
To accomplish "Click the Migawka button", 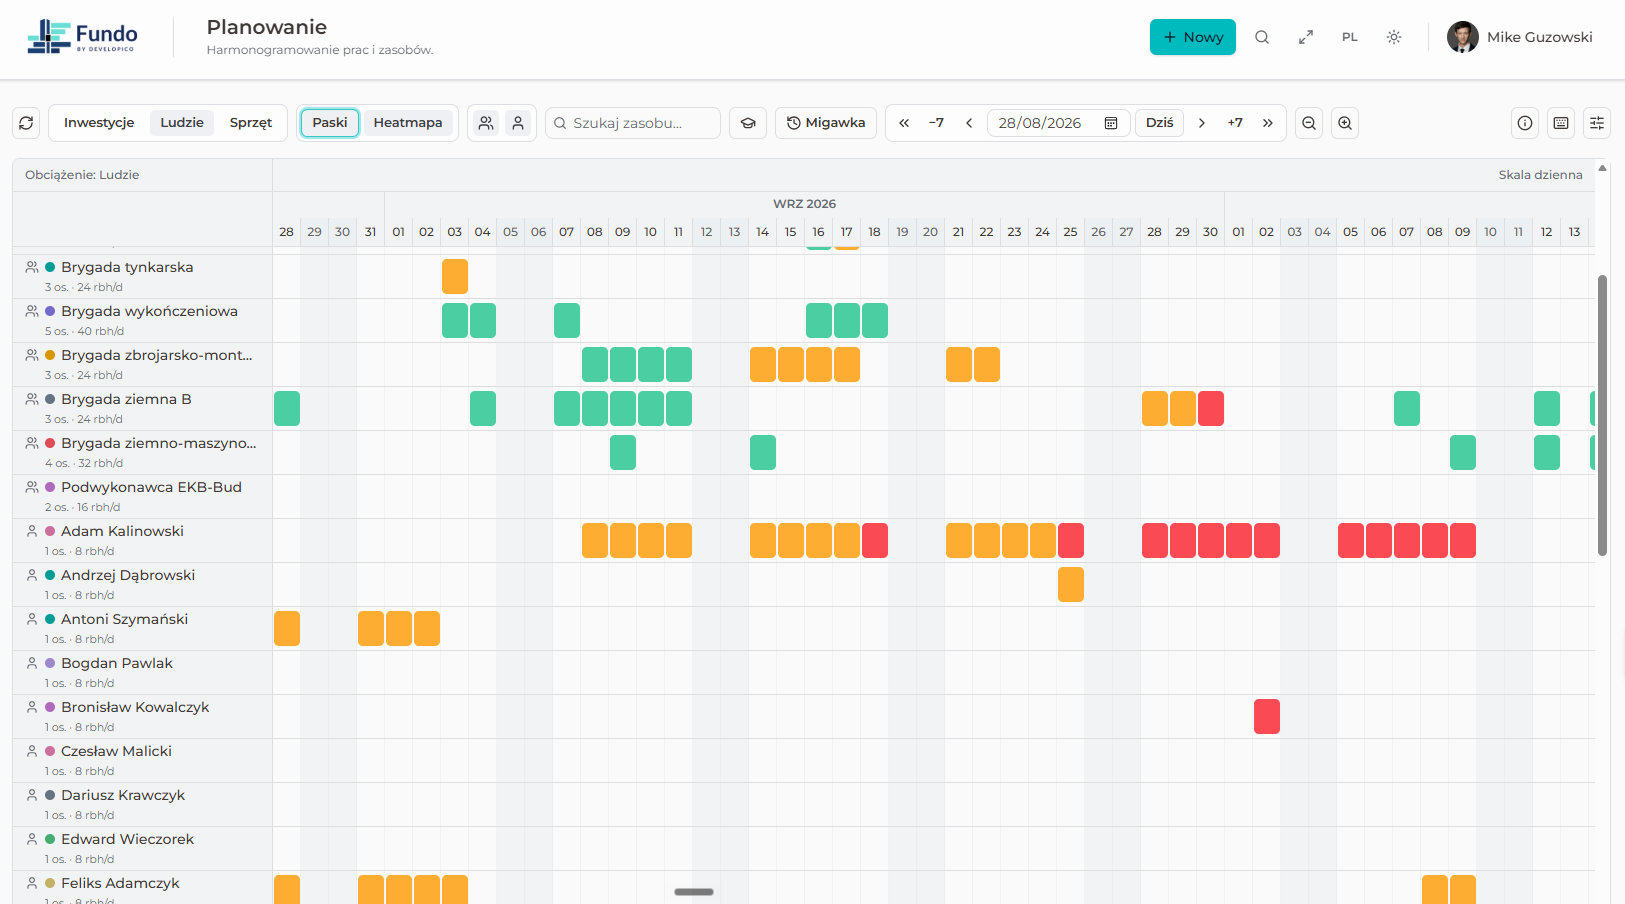I will (x=826, y=123).
